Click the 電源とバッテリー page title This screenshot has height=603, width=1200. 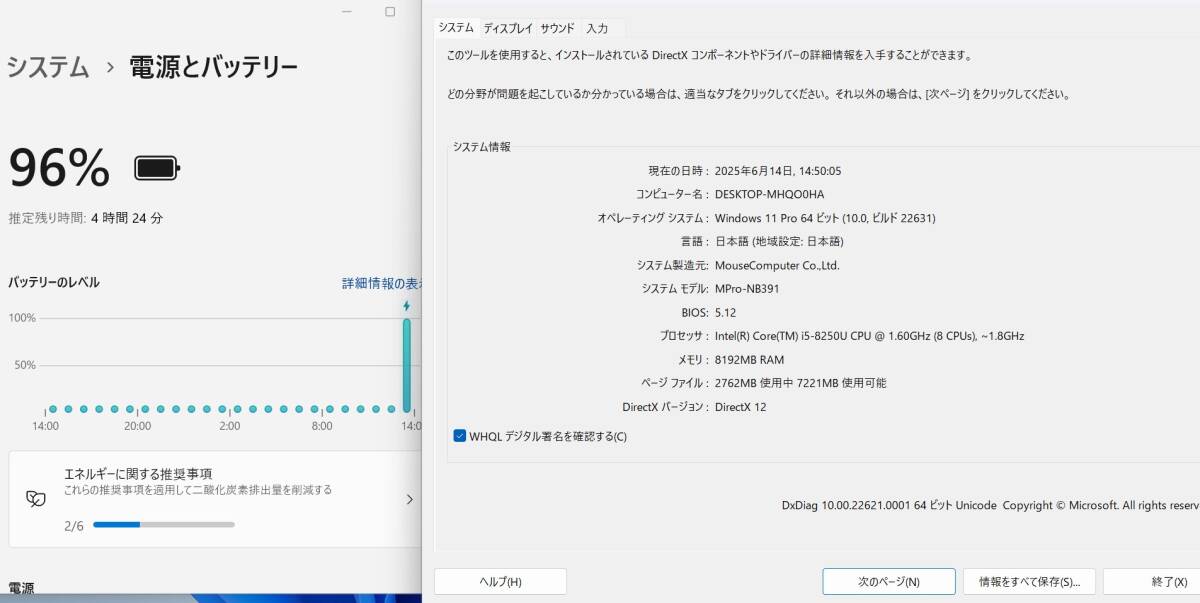pos(213,67)
